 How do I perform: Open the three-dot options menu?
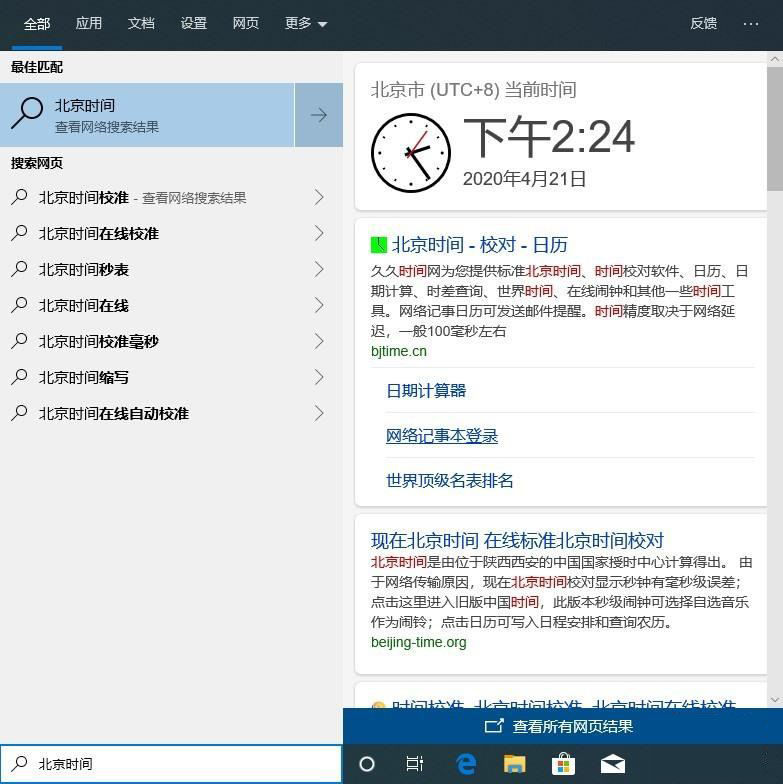(x=750, y=24)
